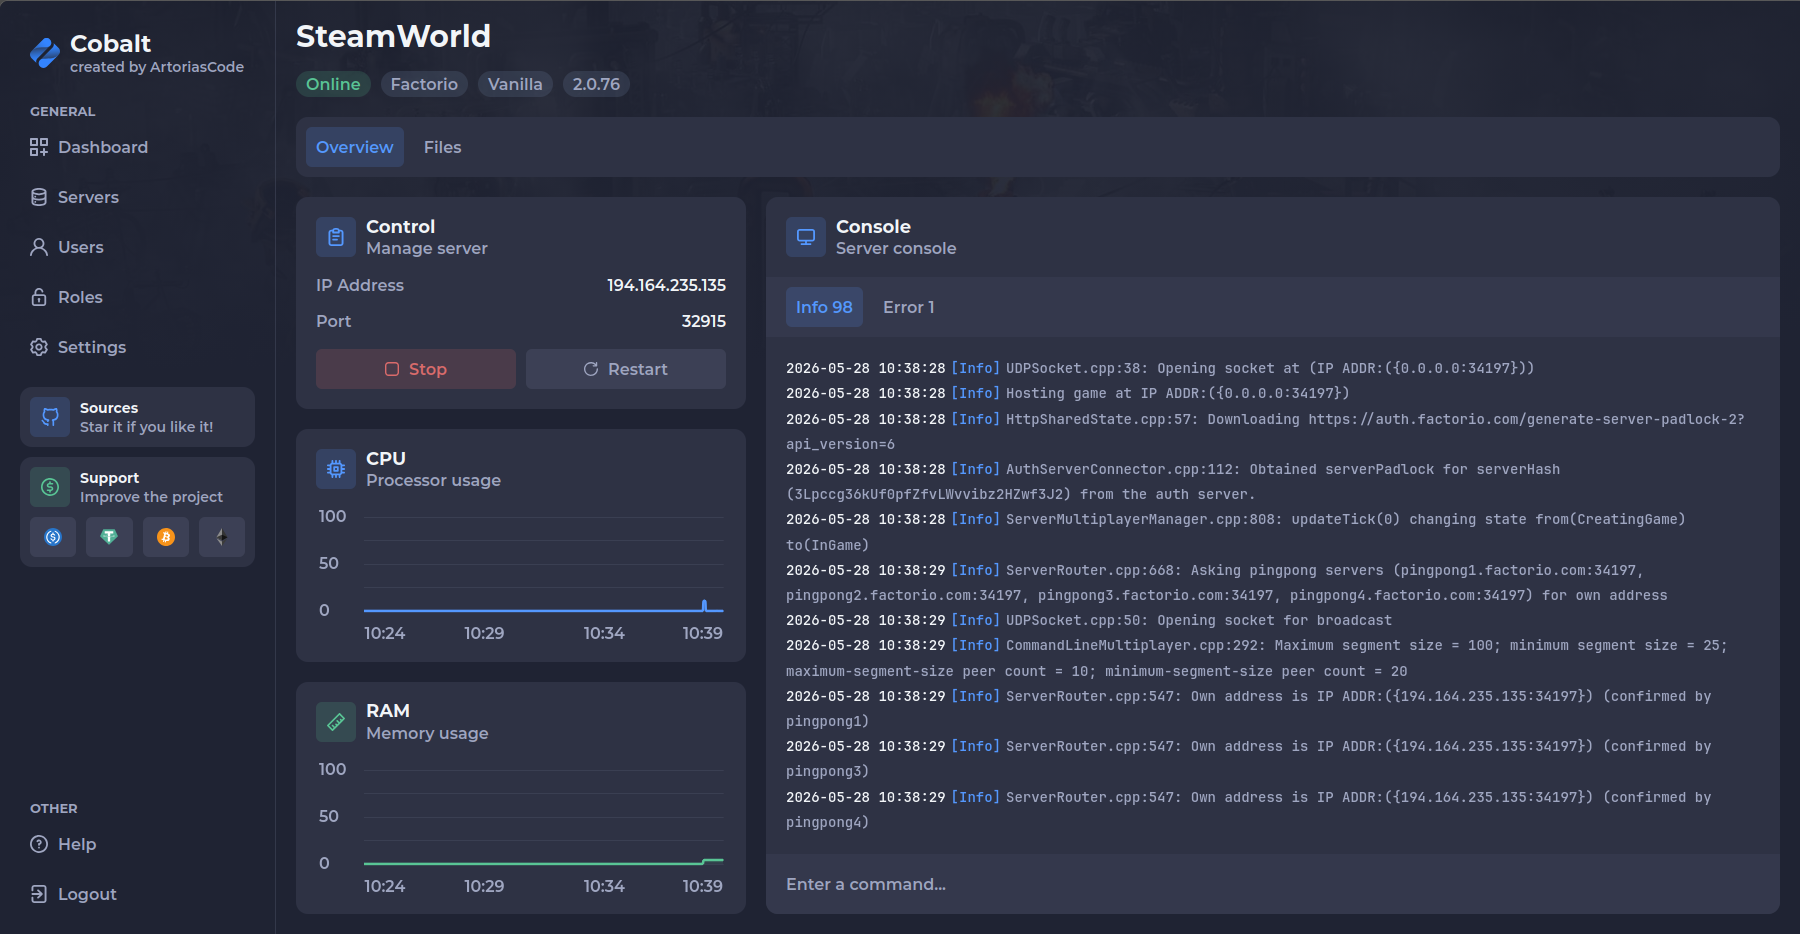Click log line 'Hosting game at IP ADDR'

coord(1068,393)
